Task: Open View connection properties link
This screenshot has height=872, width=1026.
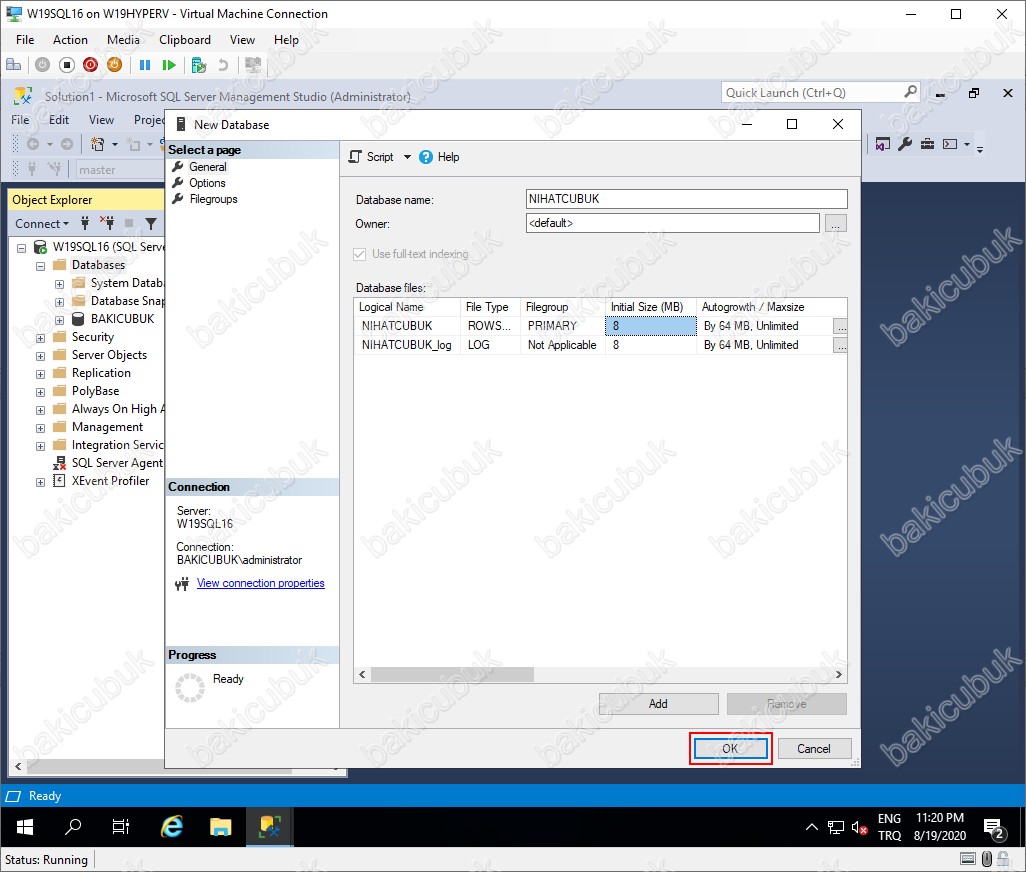Action: point(260,583)
